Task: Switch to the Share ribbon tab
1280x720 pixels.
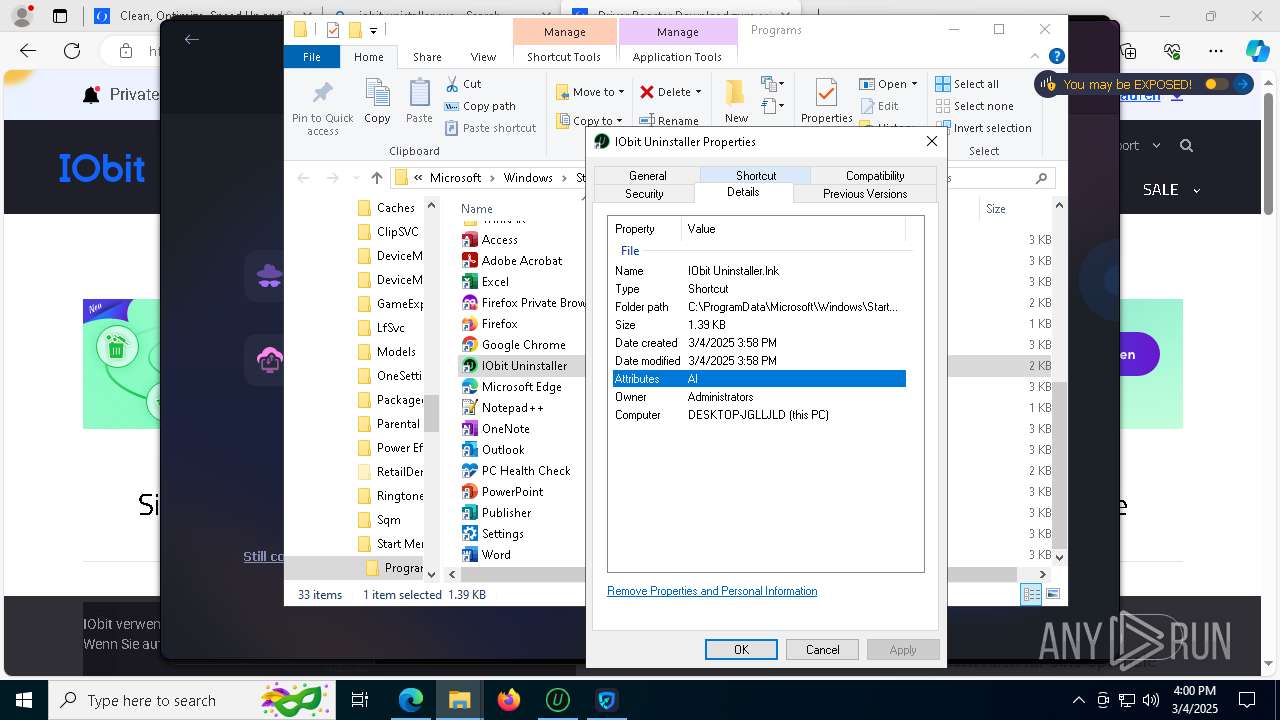Action: [427, 57]
